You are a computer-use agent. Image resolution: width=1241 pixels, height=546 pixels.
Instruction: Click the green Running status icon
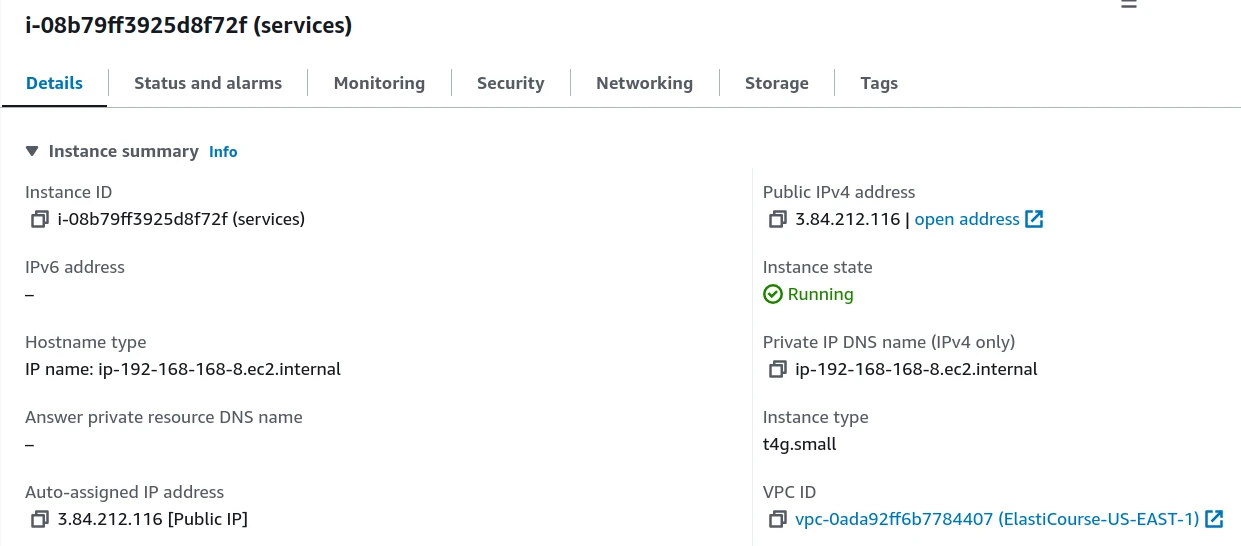click(772, 294)
